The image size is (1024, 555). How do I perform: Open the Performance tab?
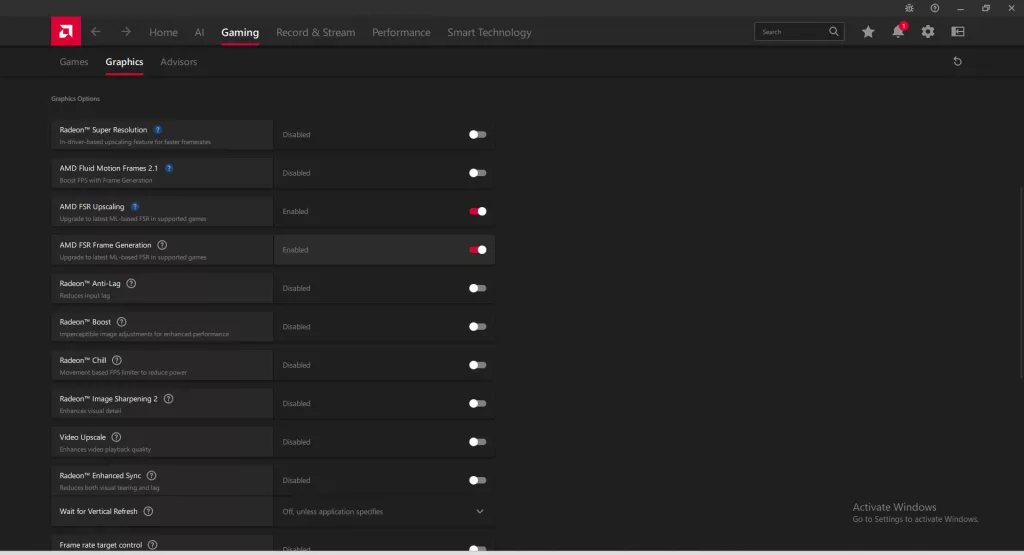tap(401, 32)
